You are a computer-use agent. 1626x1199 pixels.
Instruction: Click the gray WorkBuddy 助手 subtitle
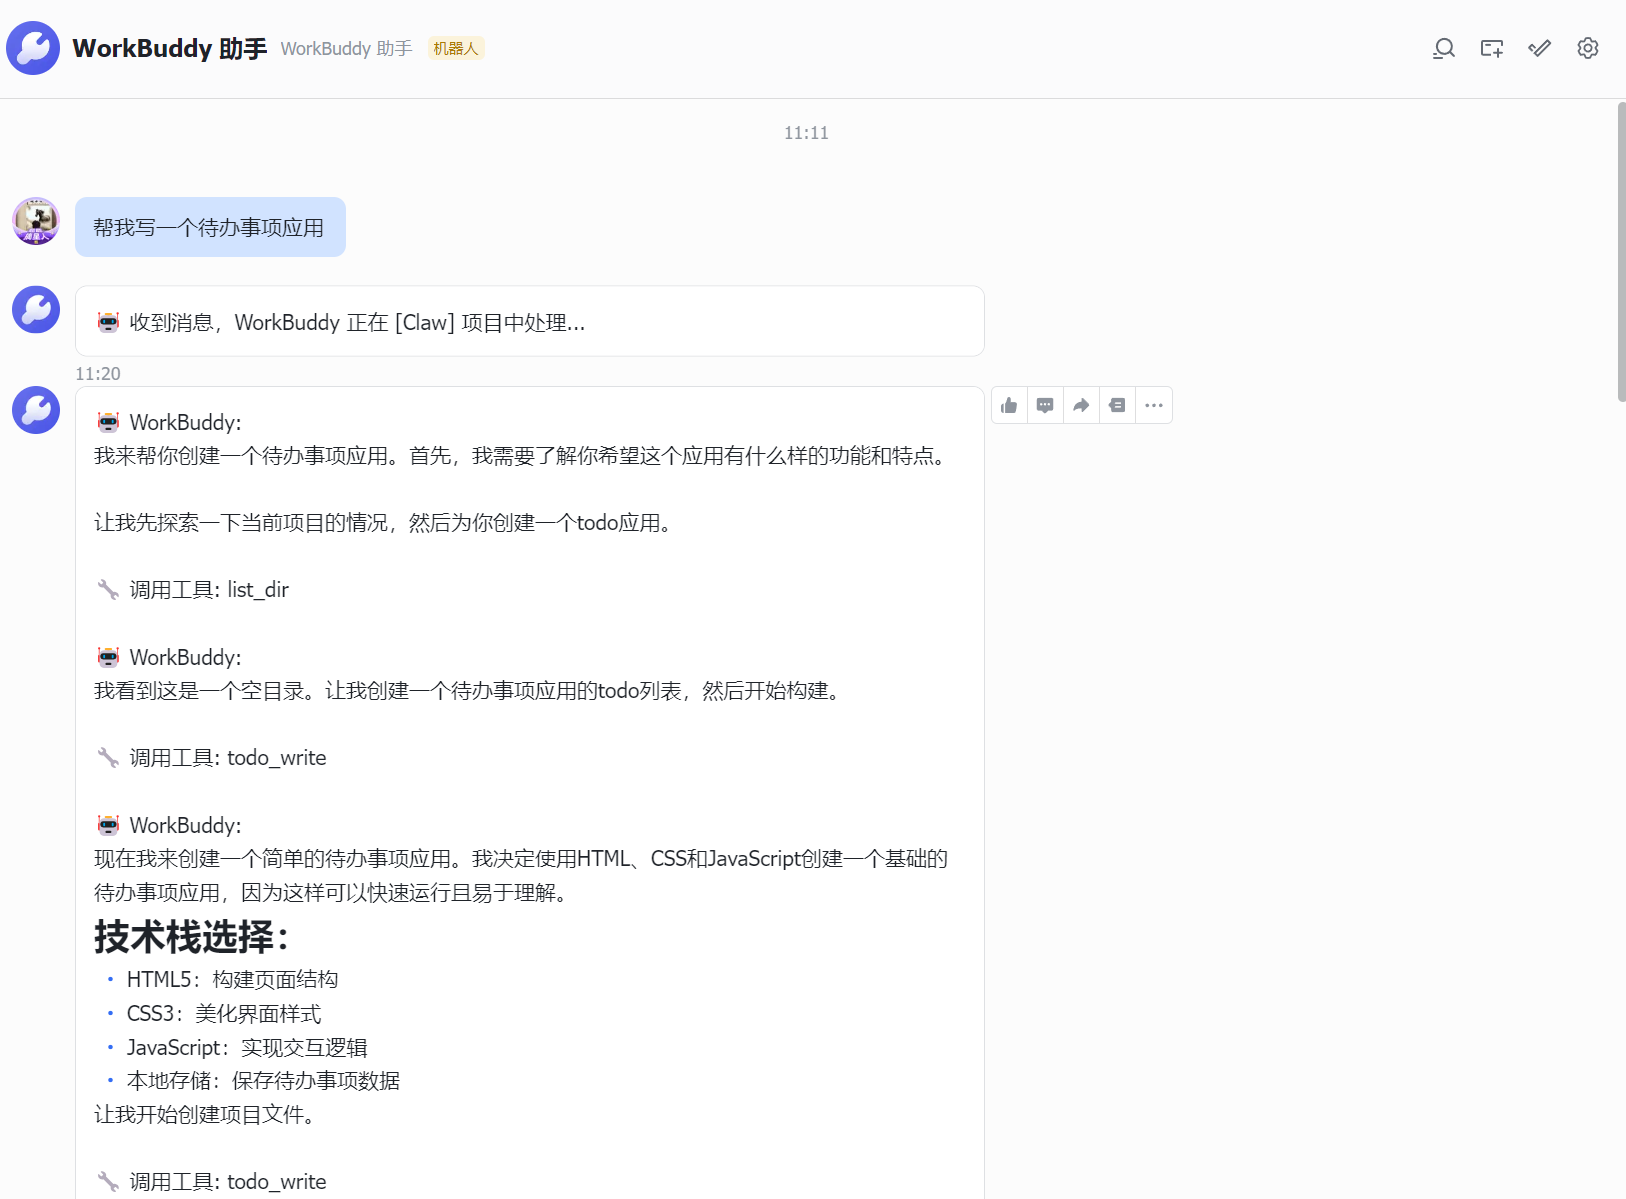coord(346,48)
